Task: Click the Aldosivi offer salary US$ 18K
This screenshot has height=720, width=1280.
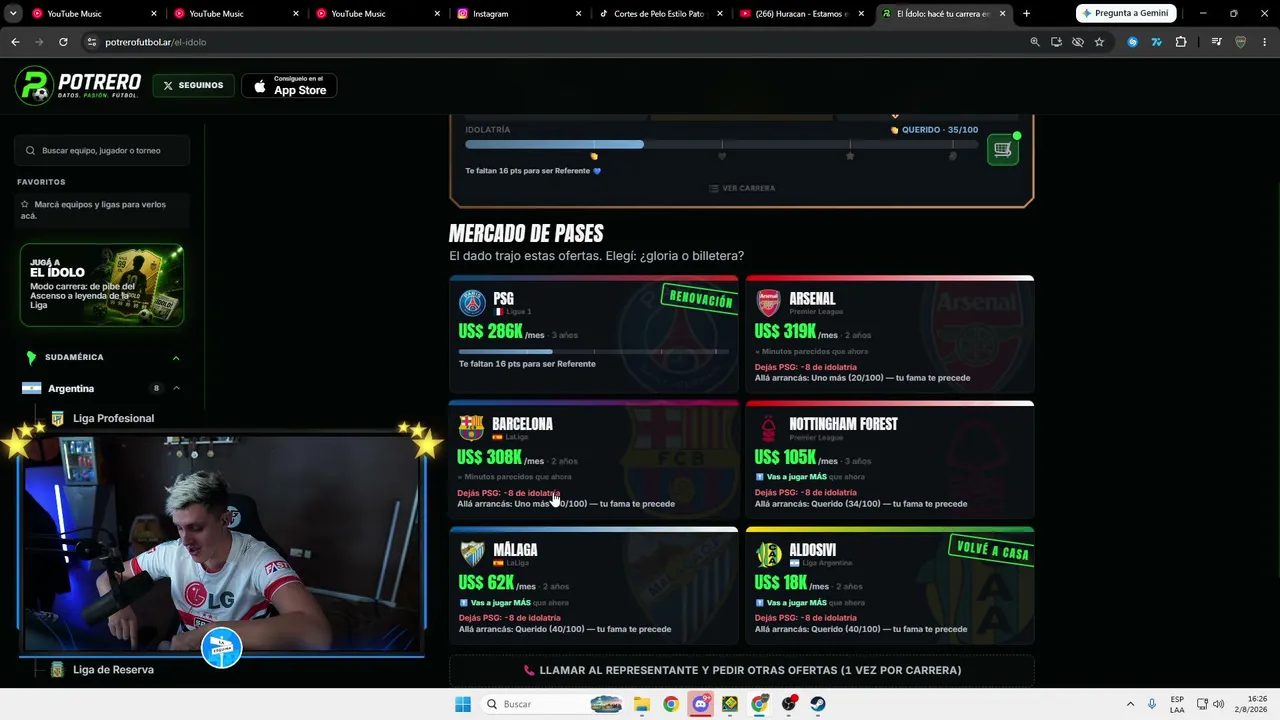Action: [783, 583]
